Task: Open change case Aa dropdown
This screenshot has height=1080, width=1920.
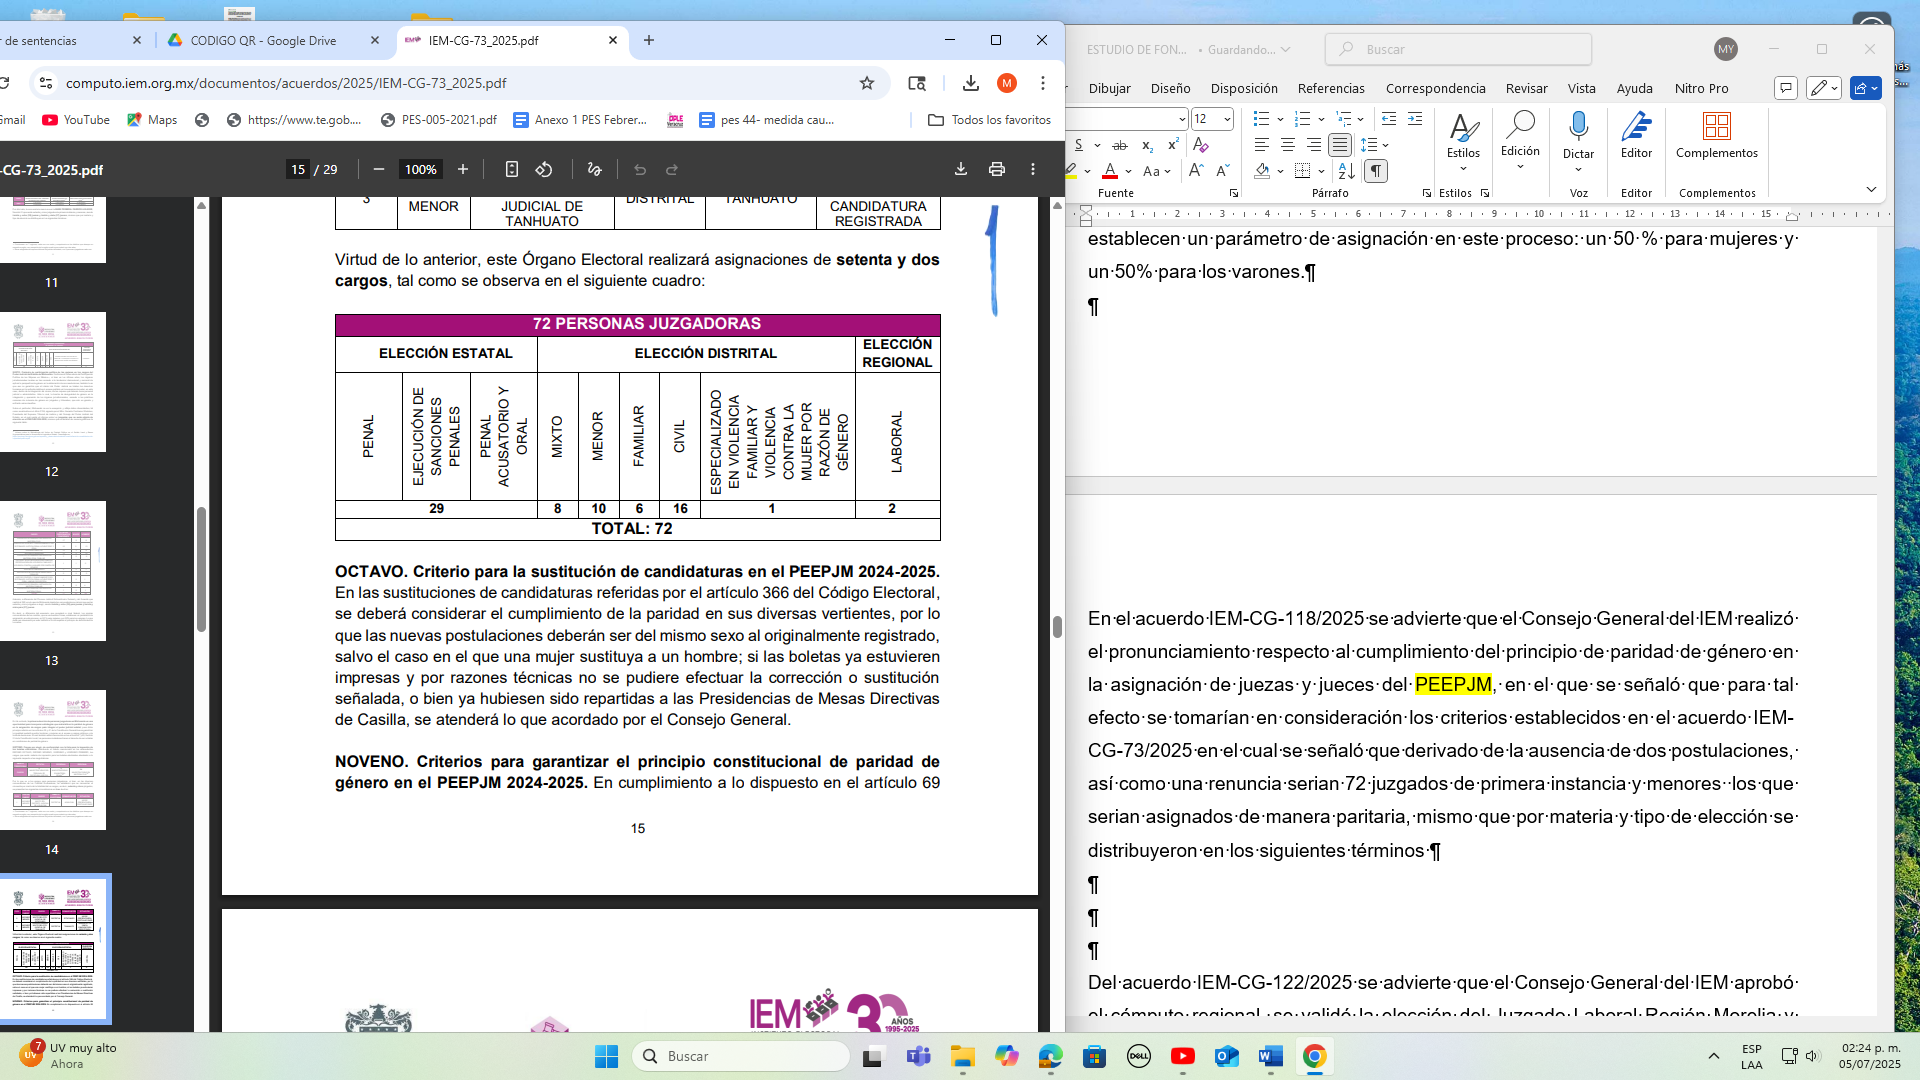Action: coord(1157,171)
